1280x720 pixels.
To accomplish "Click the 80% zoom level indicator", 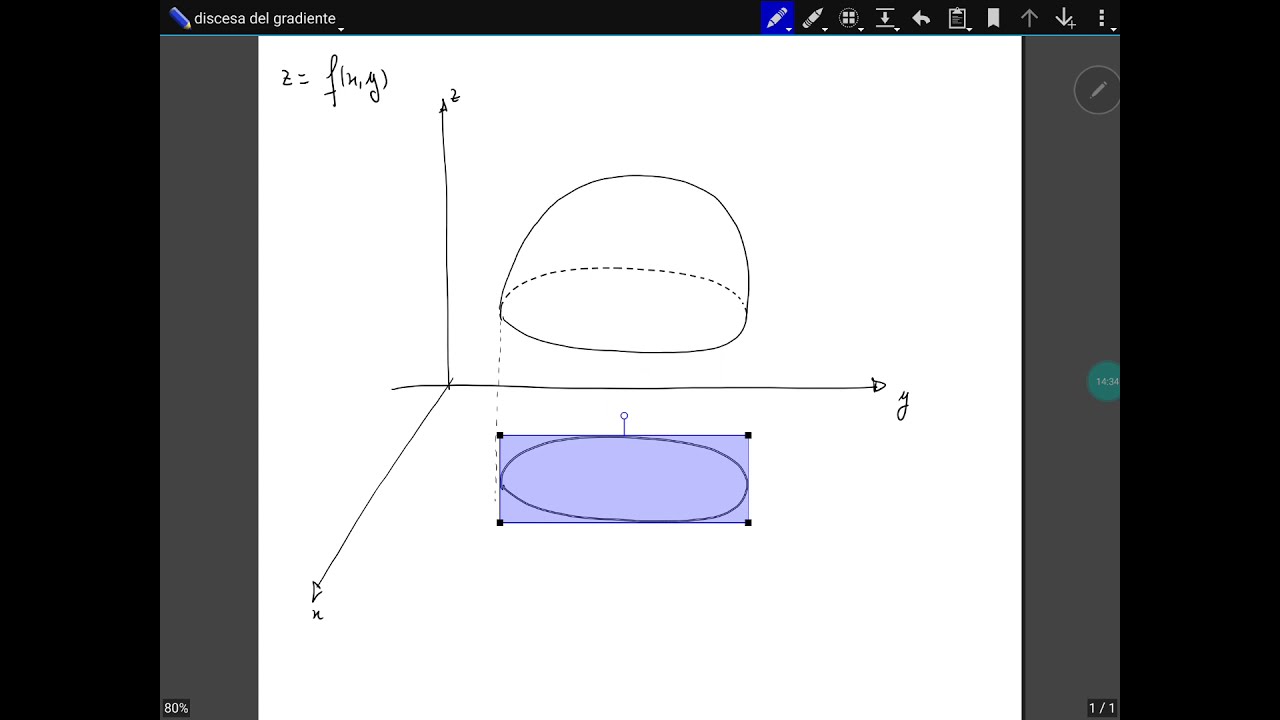I will tap(176, 708).
